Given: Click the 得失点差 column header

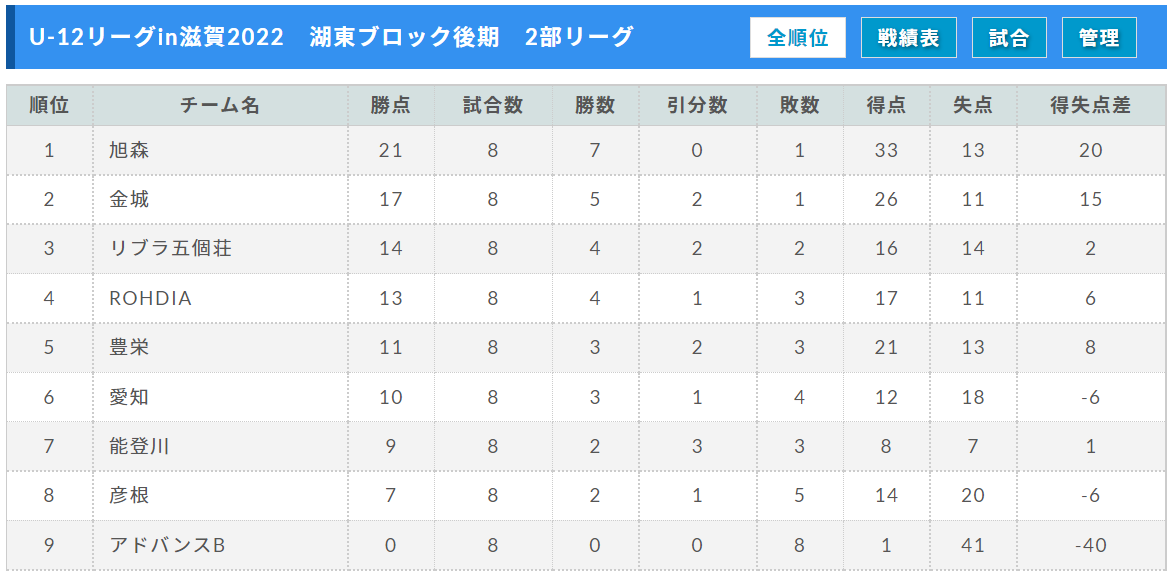Looking at the screenshot, I should point(1090,106).
